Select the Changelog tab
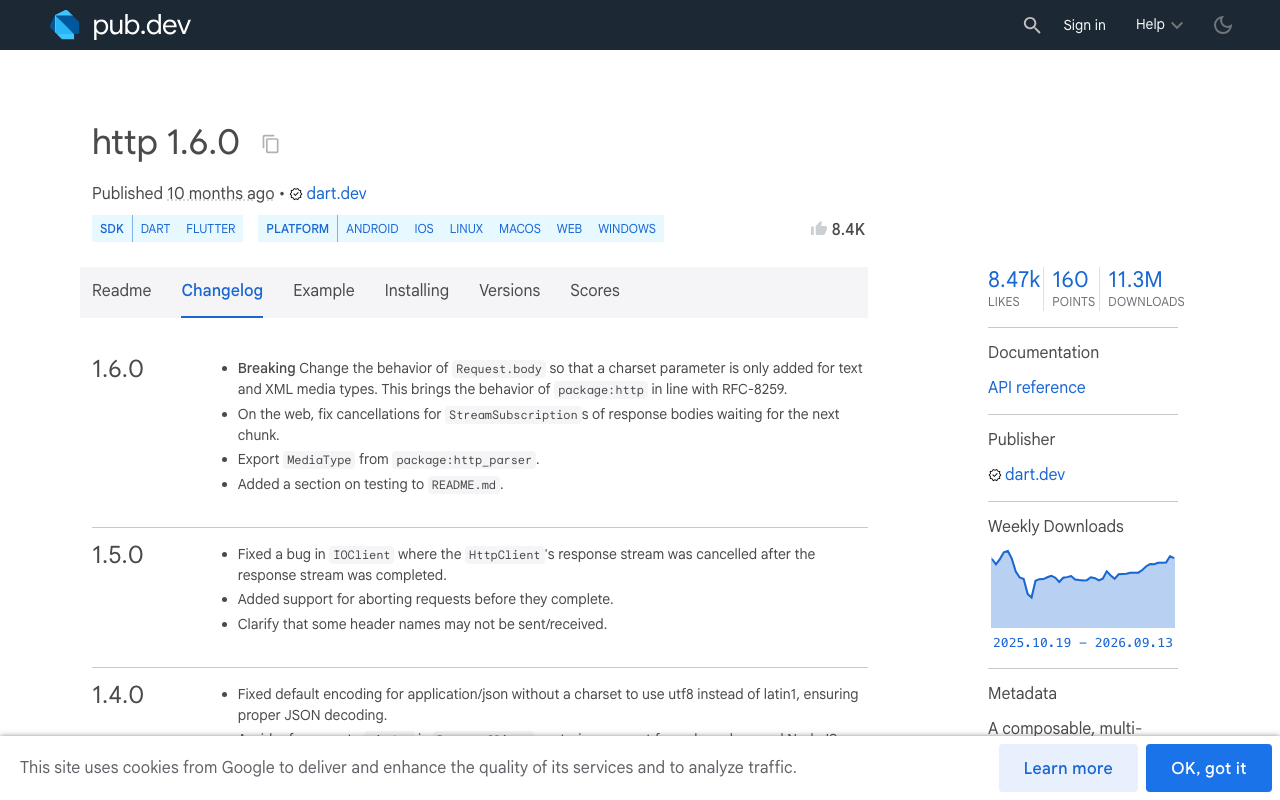1280x800 pixels. coord(222,291)
